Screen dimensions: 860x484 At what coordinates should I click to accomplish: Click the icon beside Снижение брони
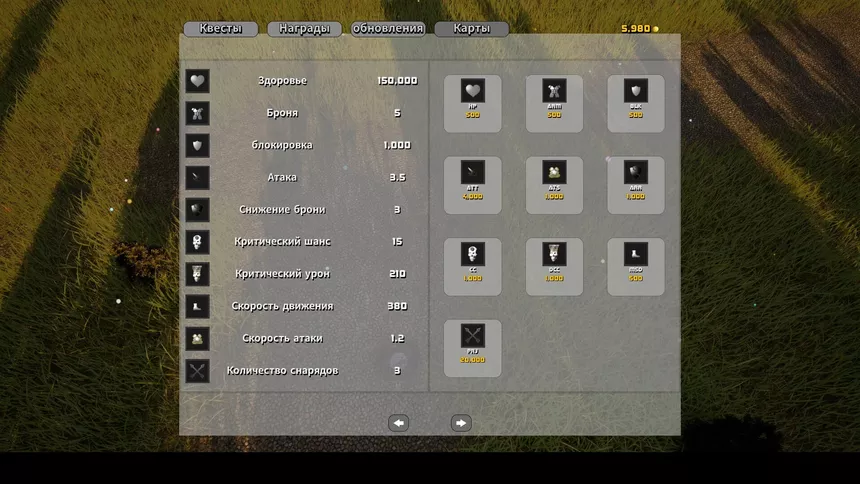click(x=197, y=210)
